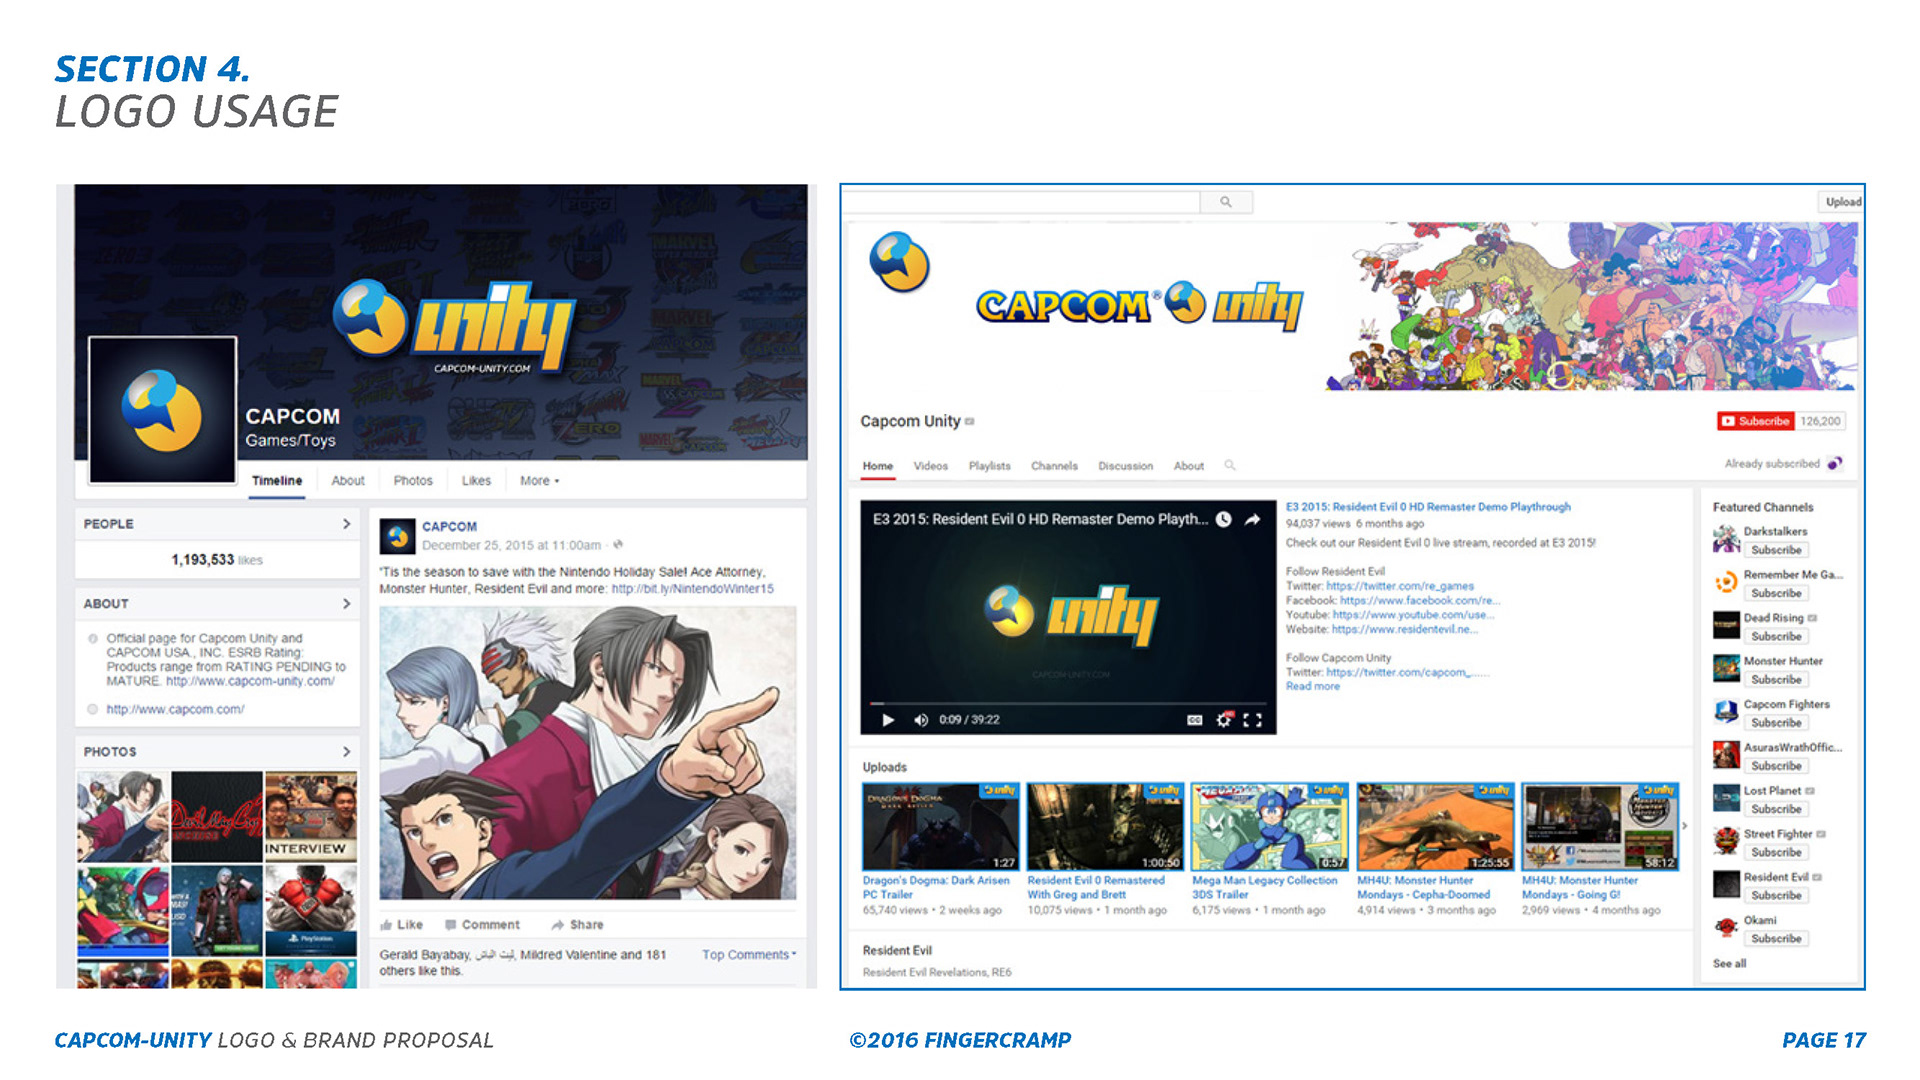
Task: Toggle closed captions on the video
Action: pos(1194,720)
